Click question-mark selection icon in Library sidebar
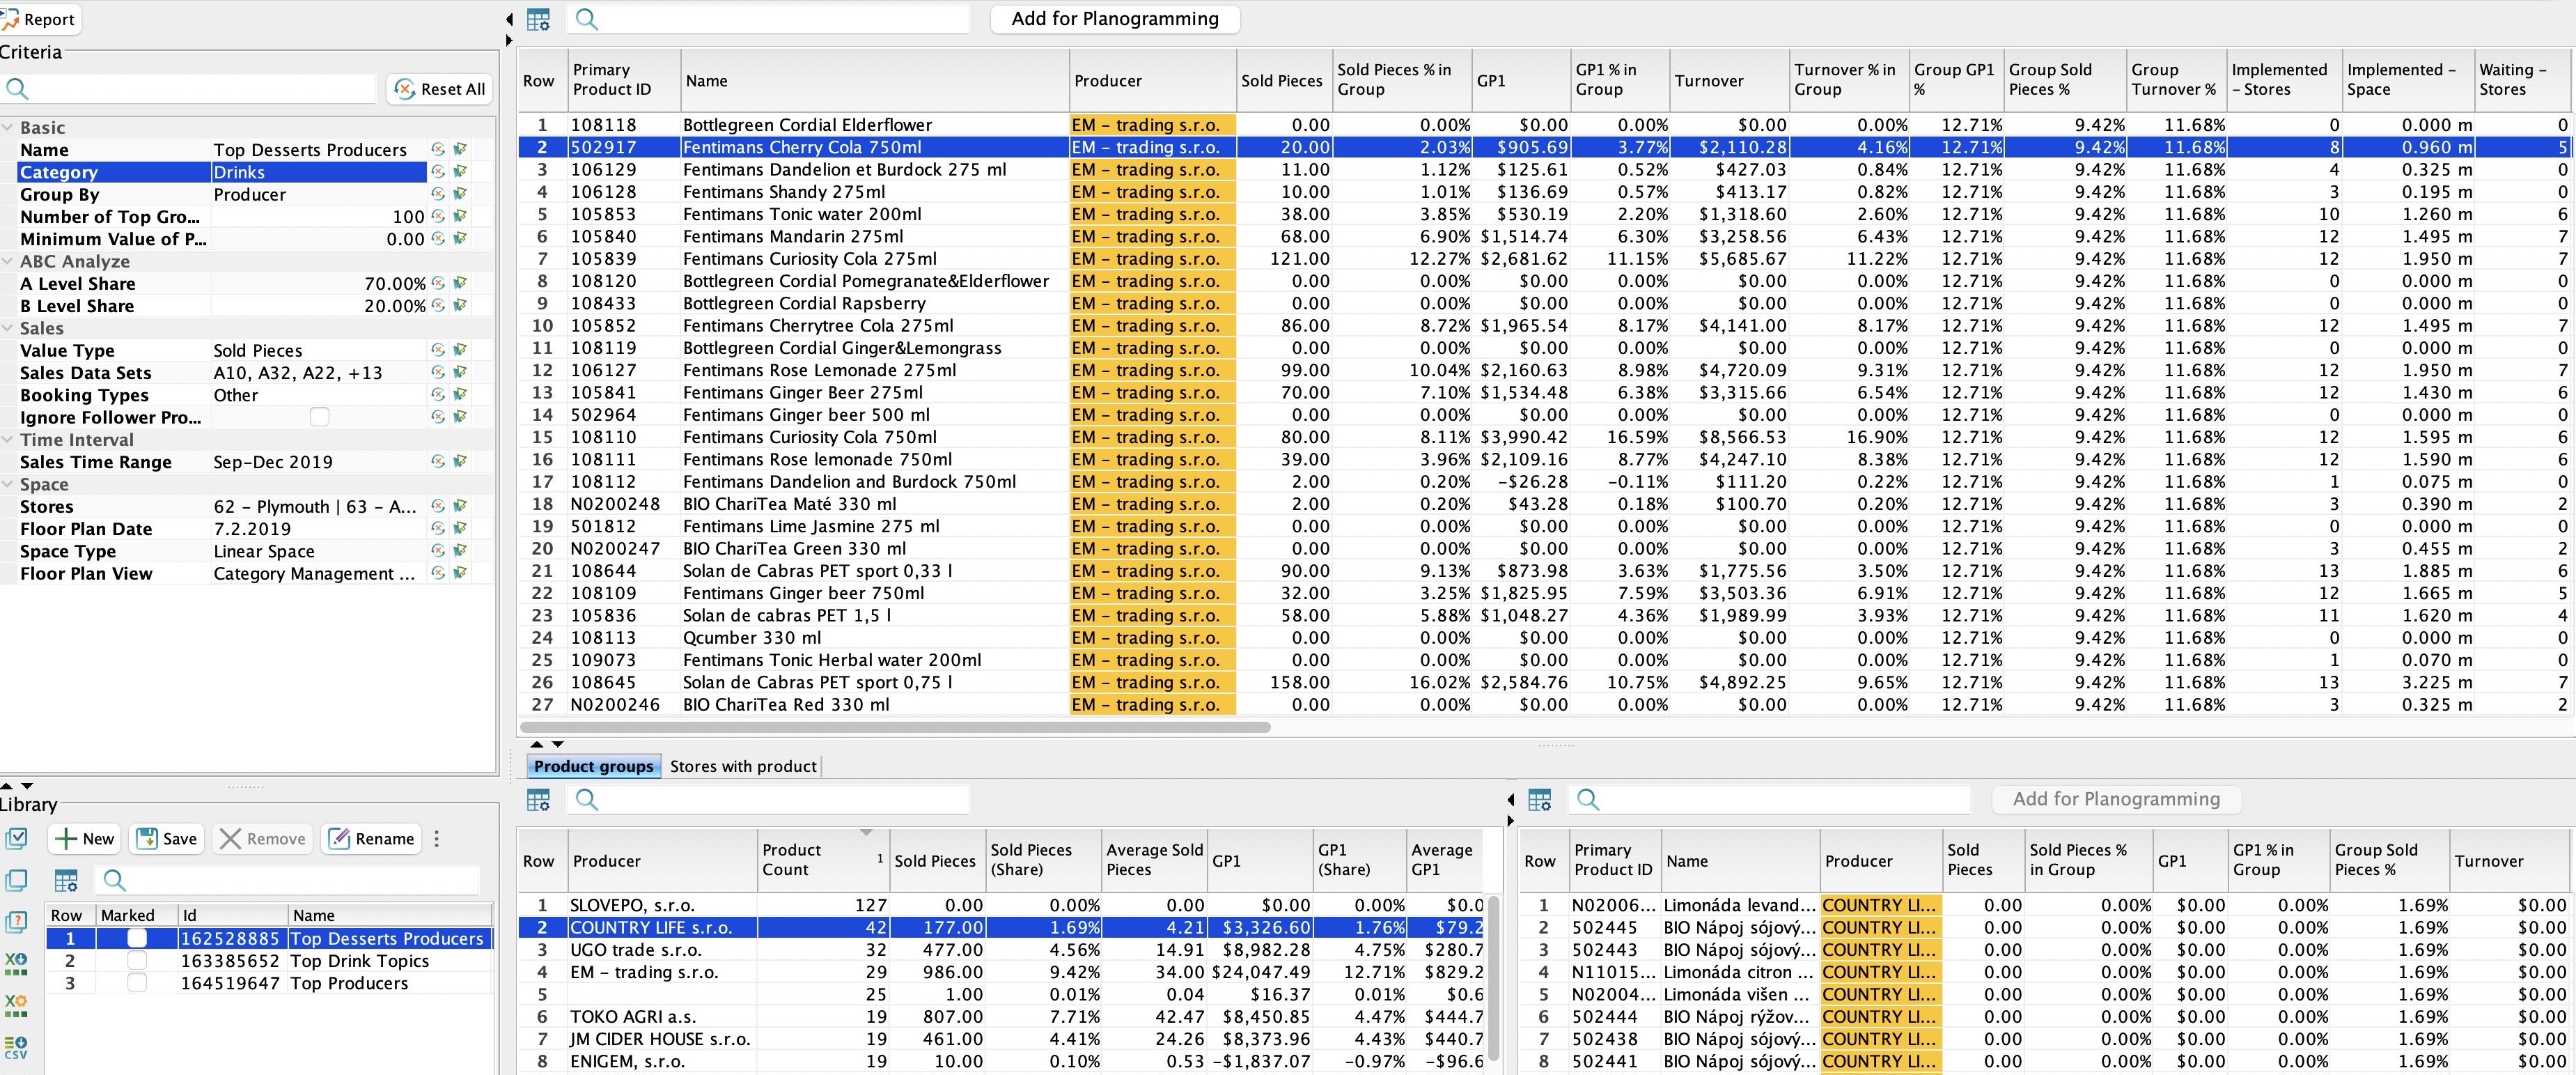2576x1075 pixels. pos(16,921)
